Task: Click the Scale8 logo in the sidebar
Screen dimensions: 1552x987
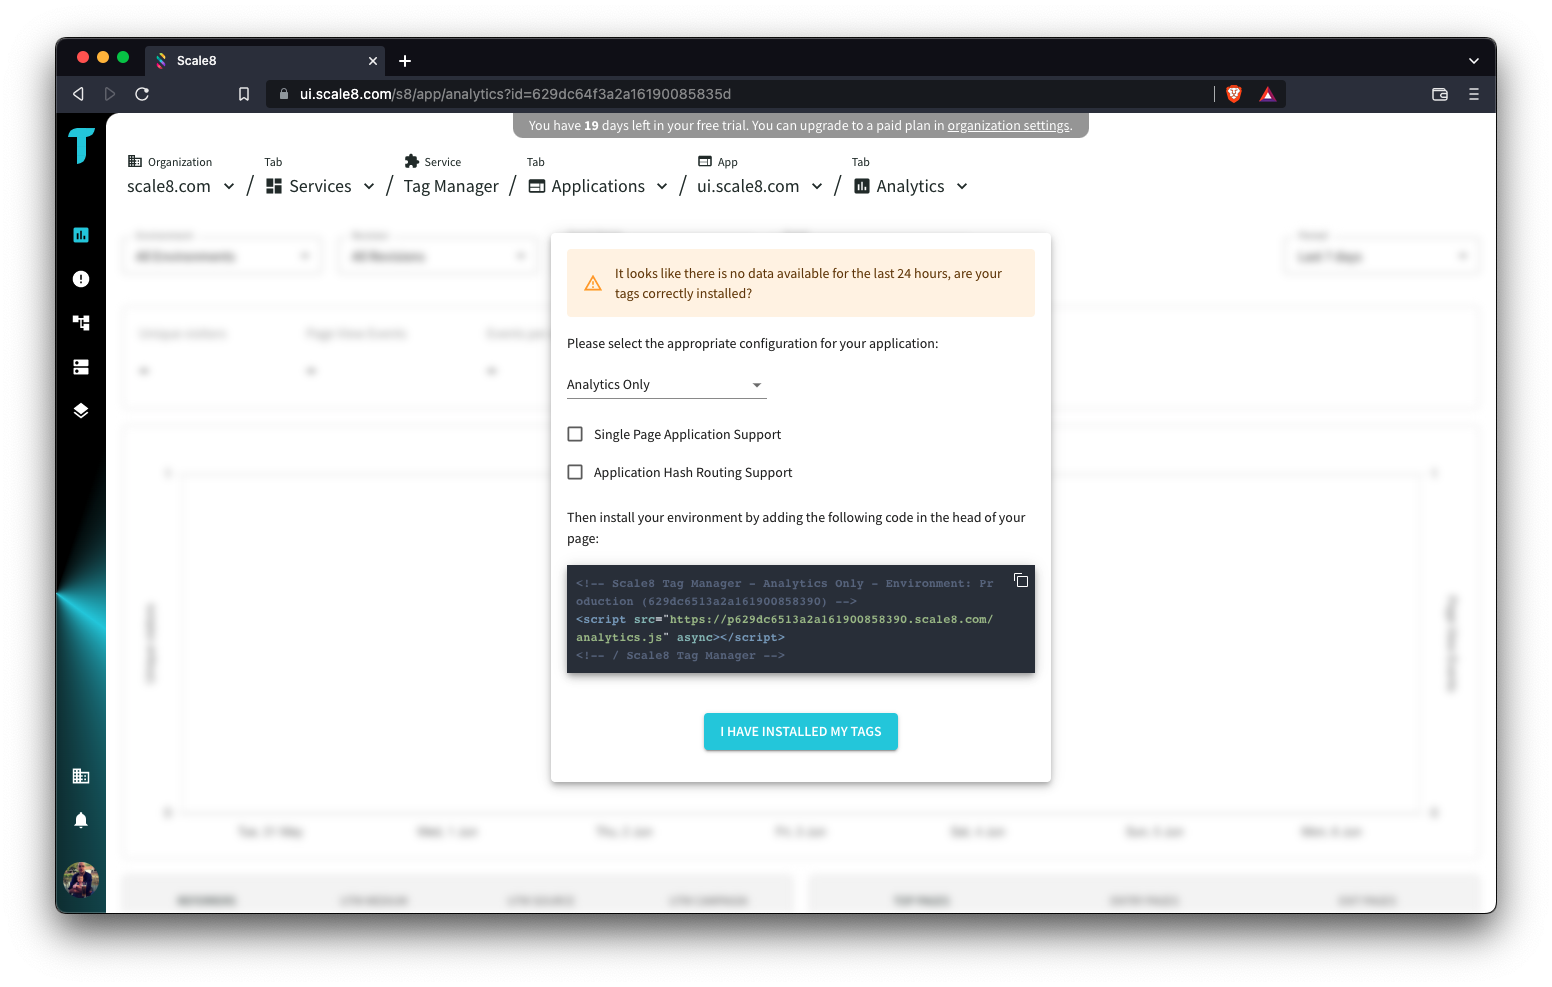Action: coord(81,146)
